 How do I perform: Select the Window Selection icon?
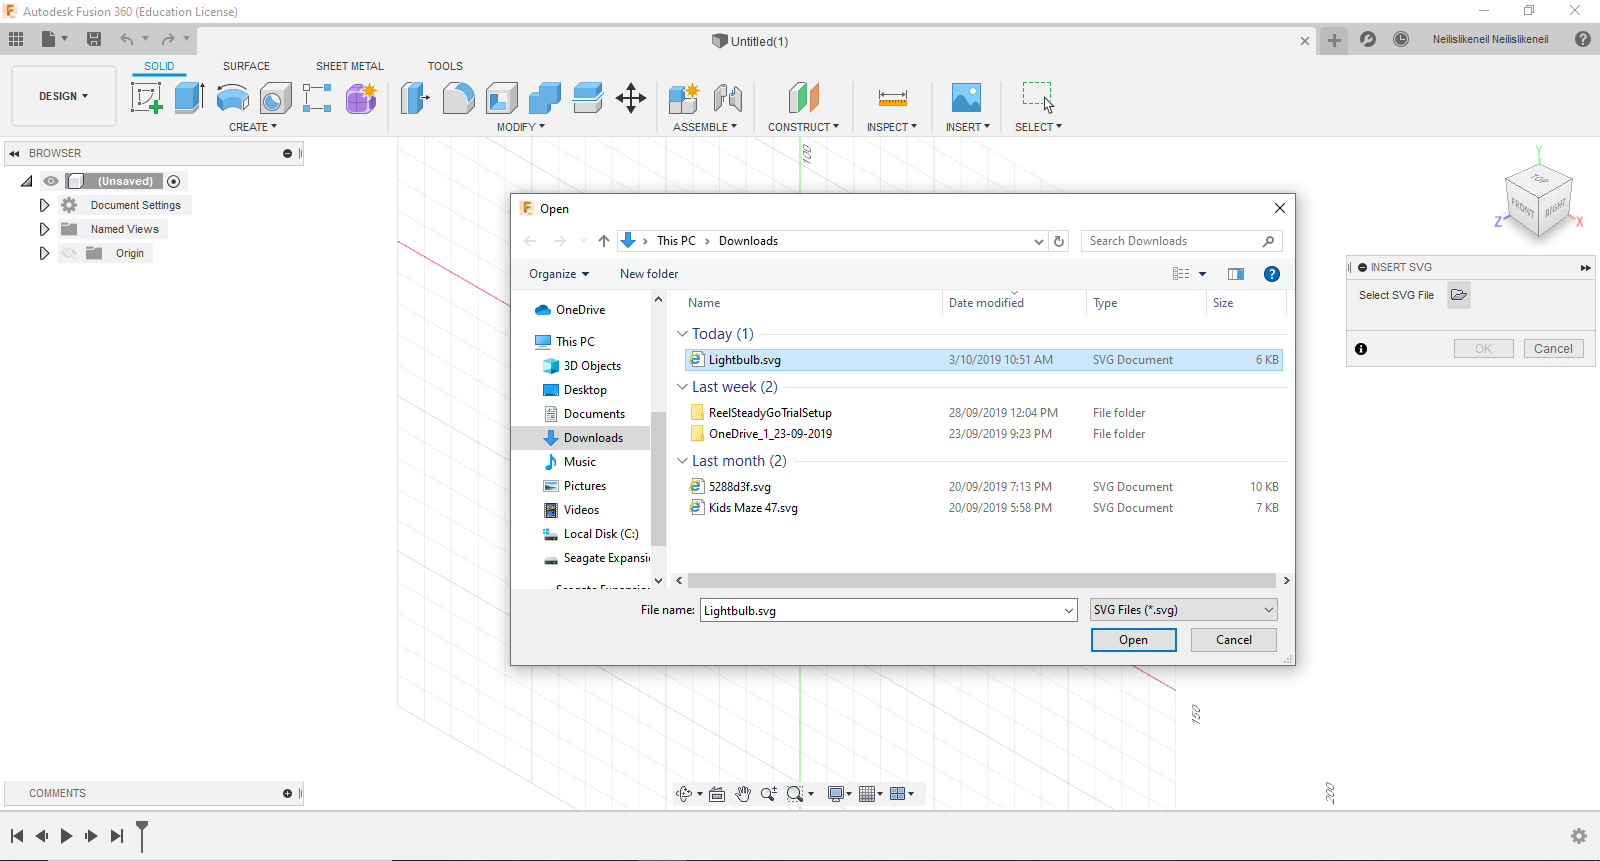pos(1038,98)
